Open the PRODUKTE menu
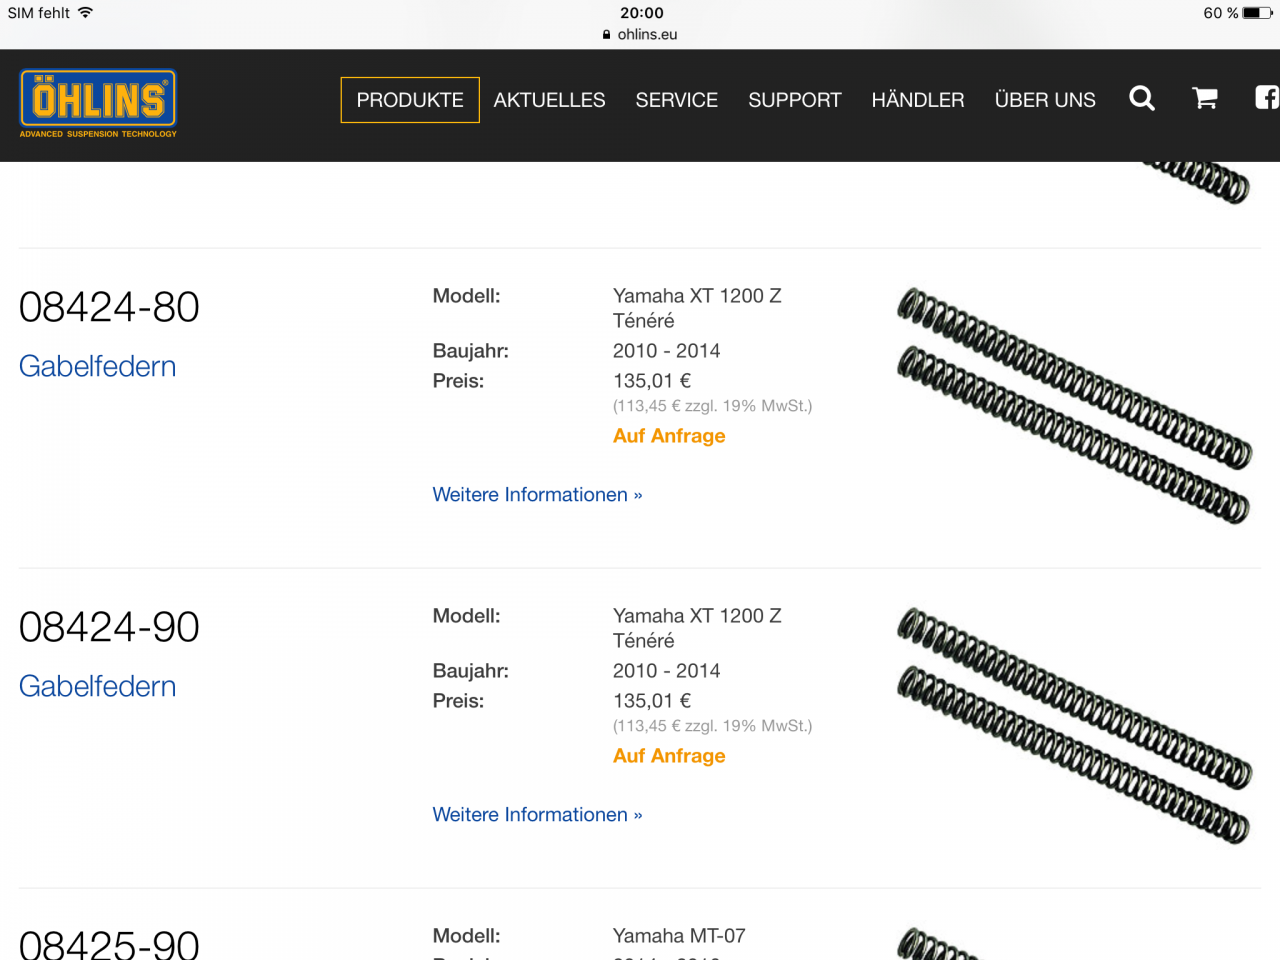The height and width of the screenshot is (960, 1280). click(410, 100)
